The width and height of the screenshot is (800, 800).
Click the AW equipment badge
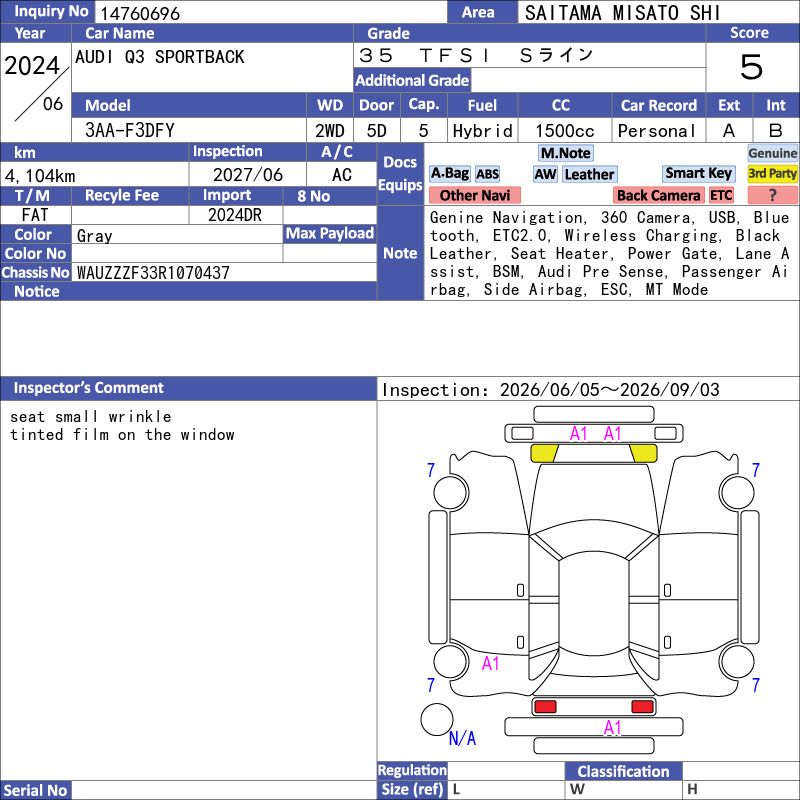tap(545, 174)
